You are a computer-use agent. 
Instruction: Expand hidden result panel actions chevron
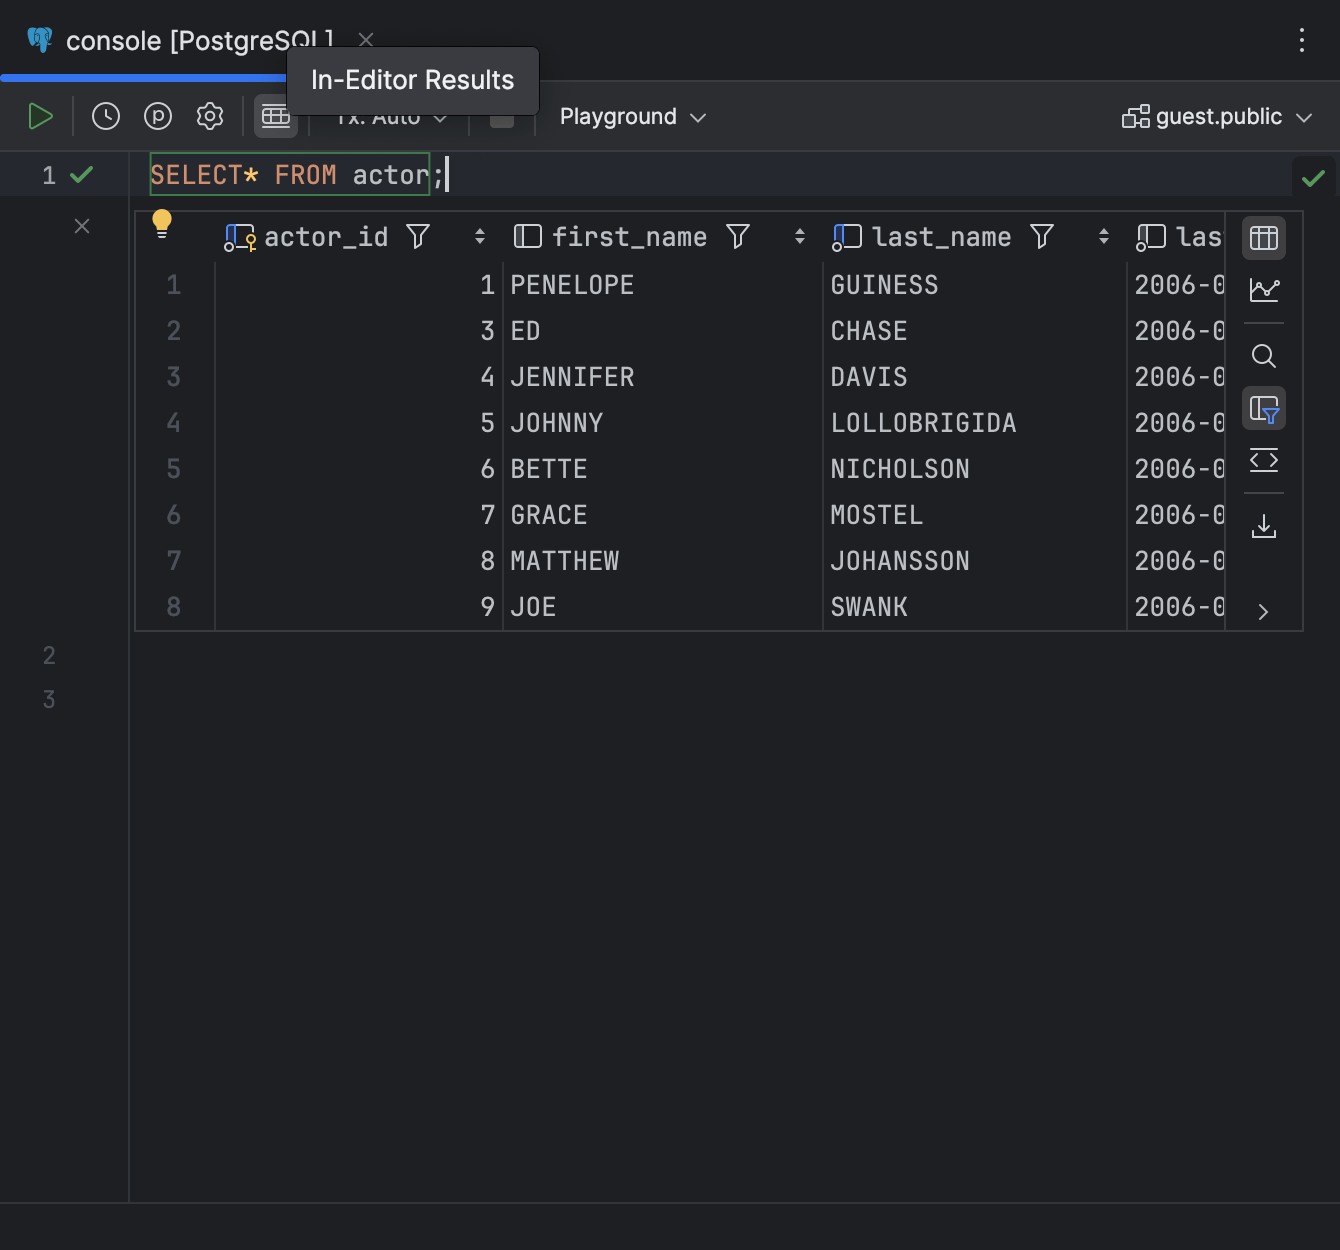point(1264,610)
